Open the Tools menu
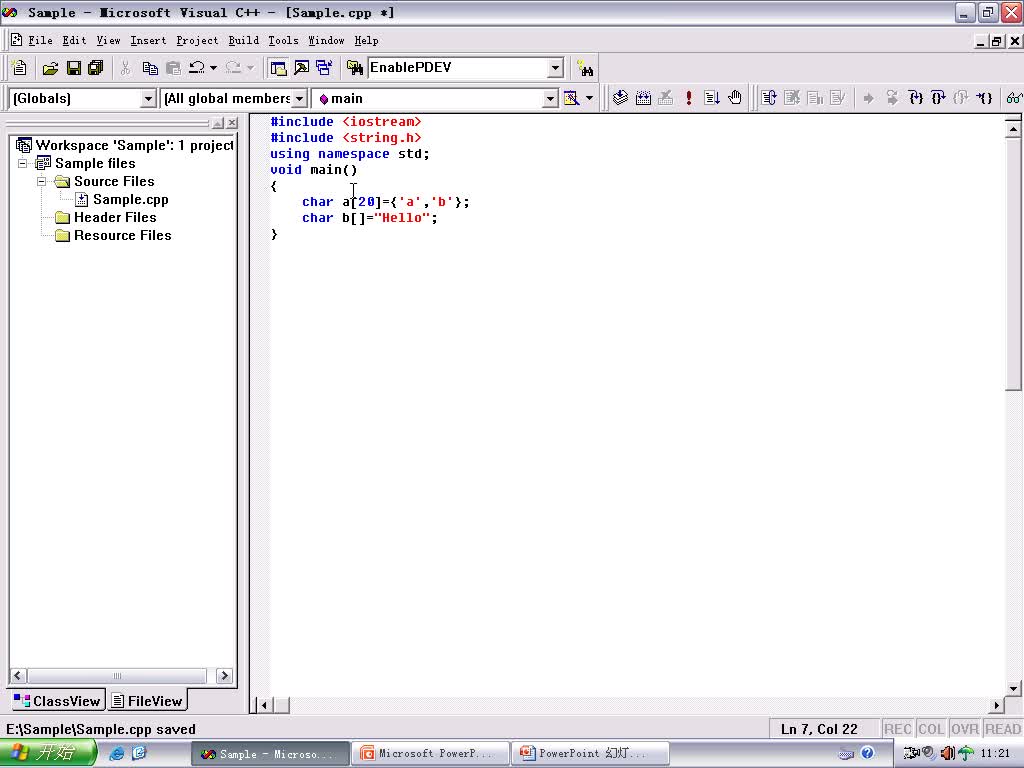Image resolution: width=1024 pixels, height=768 pixels. click(x=283, y=40)
